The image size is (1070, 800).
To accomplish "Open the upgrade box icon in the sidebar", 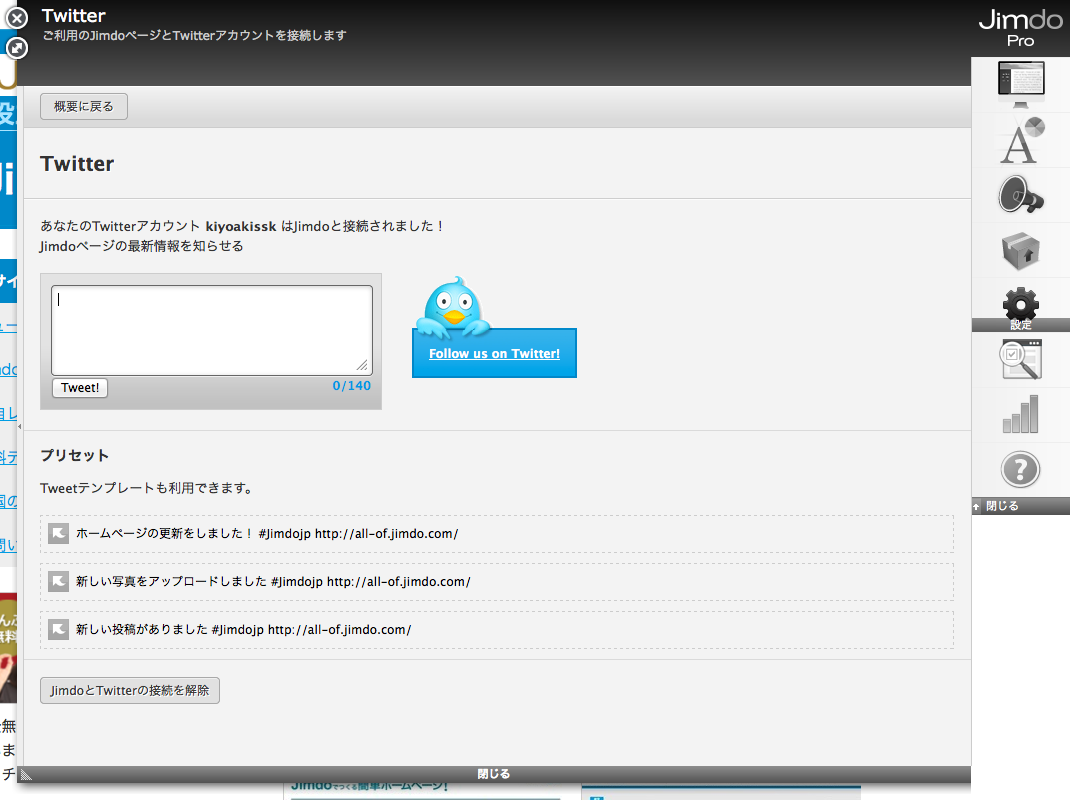I will pyautogui.click(x=1021, y=250).
